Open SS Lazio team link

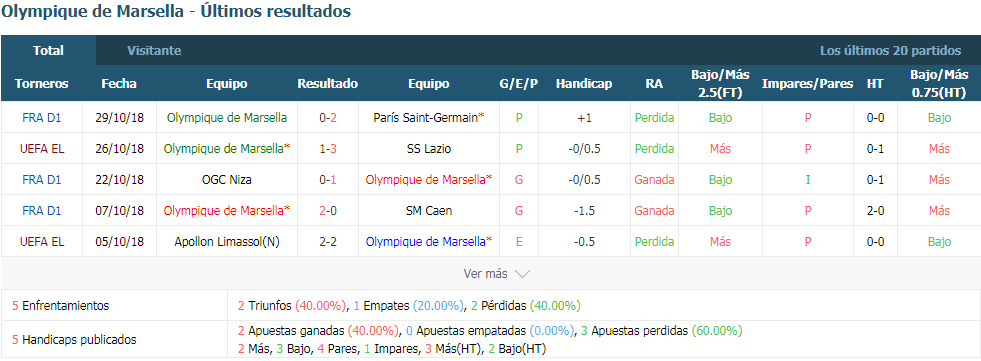[429, 148]
